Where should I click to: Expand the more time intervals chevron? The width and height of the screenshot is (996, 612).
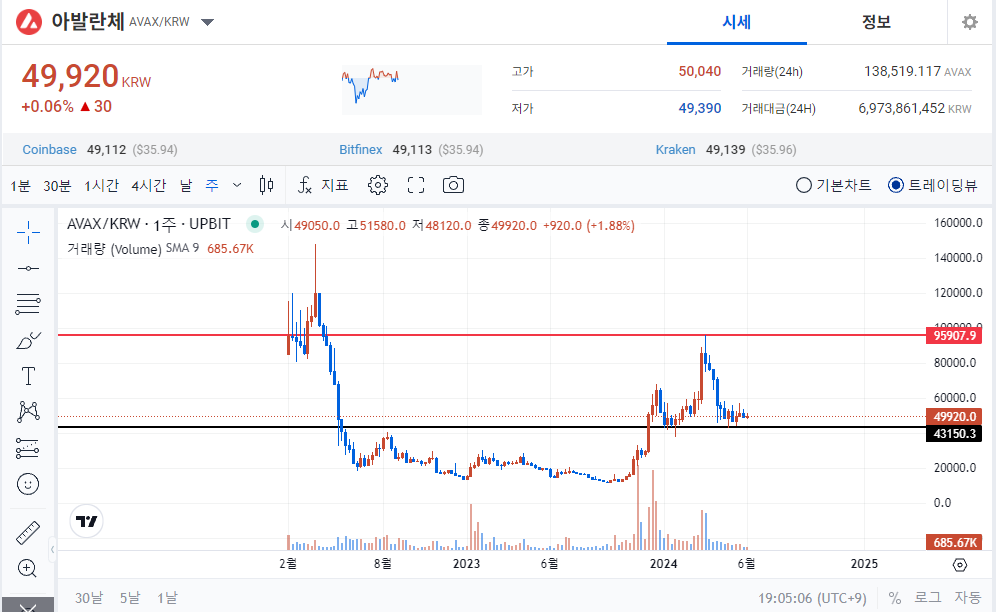(237, 185)
